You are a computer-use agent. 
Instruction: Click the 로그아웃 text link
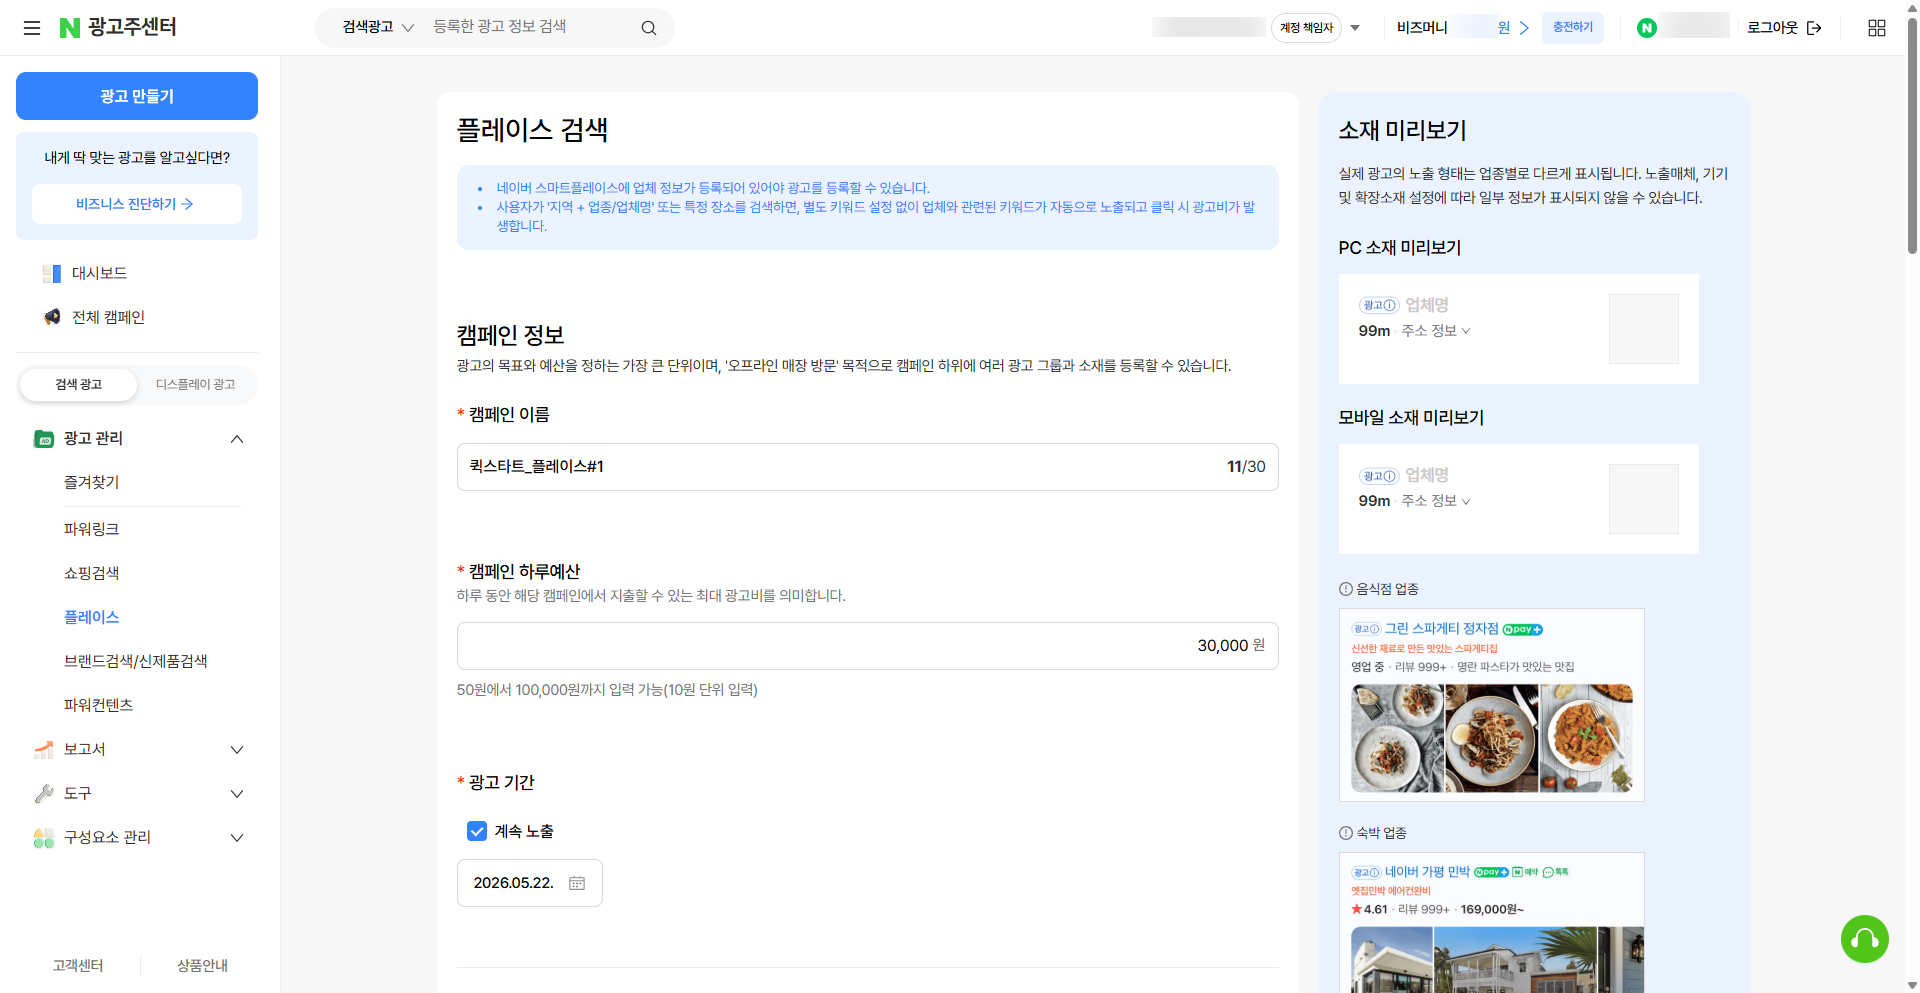click(1773, 28)
